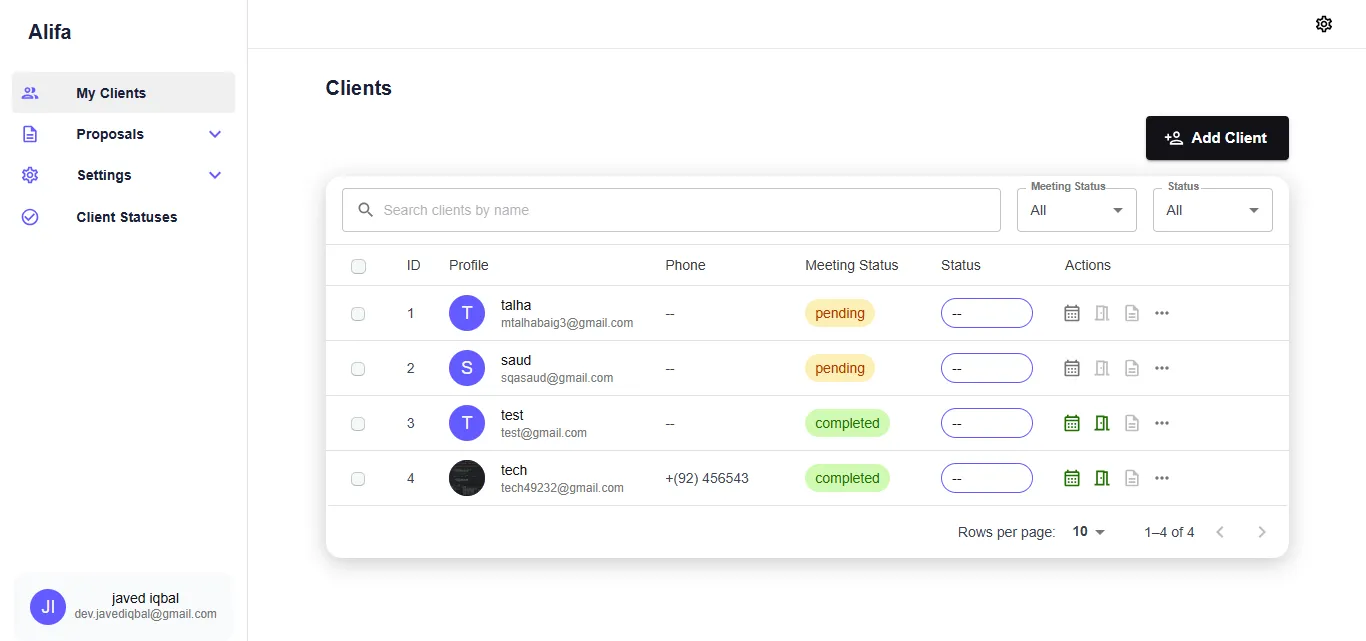Screen dimensions: 1366x641
Task: Open Settings menu item in sidebar
Action: (x=124, y=175)
